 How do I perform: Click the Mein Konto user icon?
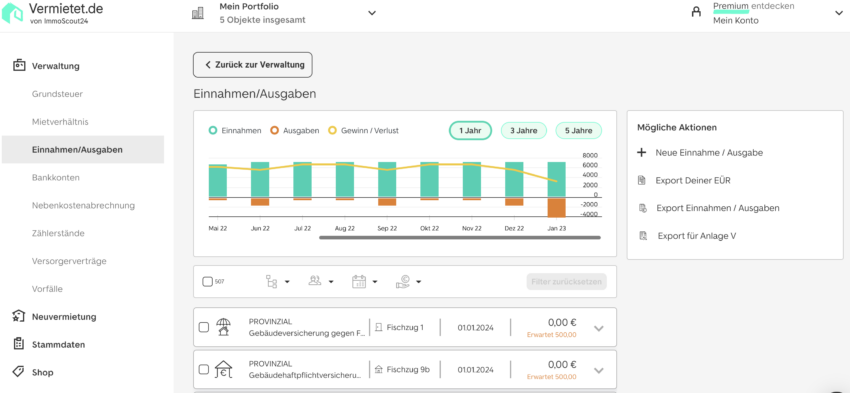pos(696,12)
